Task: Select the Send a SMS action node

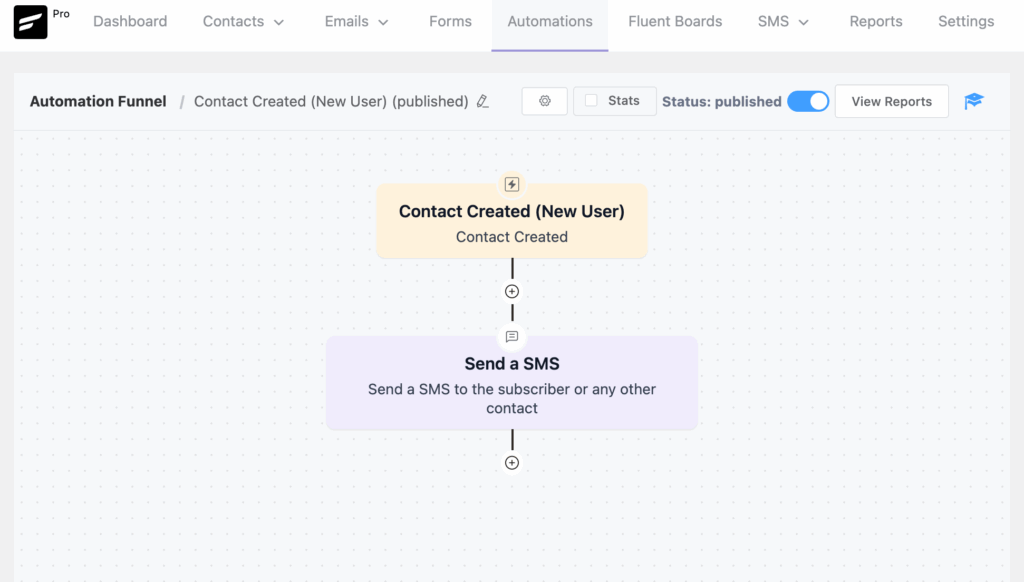Action: 512,383
